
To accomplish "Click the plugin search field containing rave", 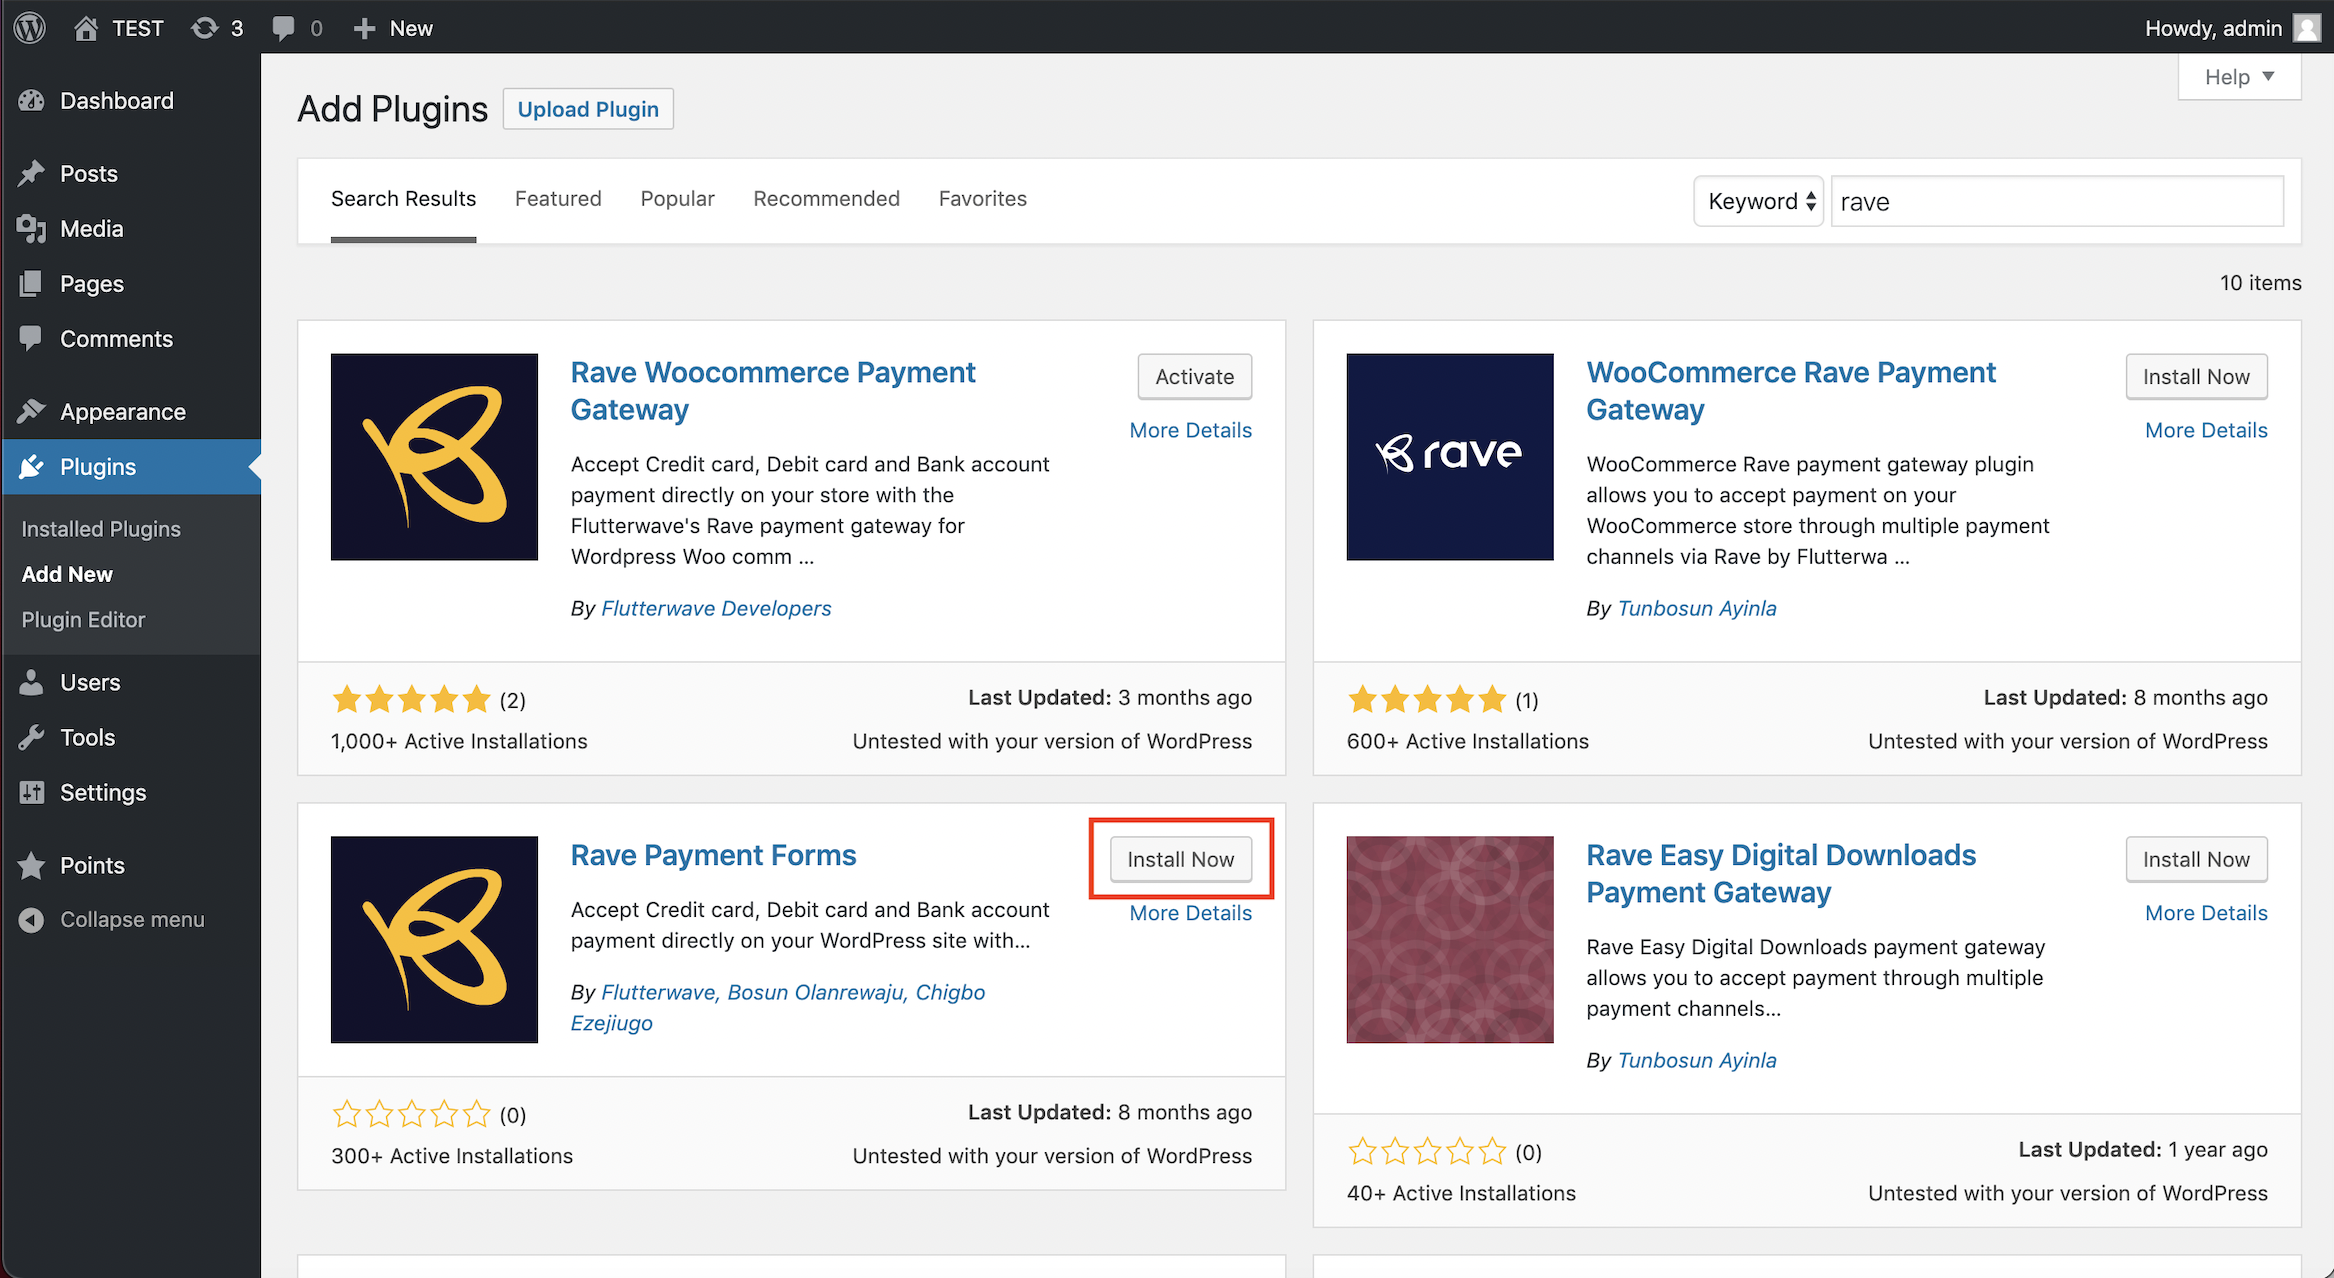I will tap(2056, 201).
